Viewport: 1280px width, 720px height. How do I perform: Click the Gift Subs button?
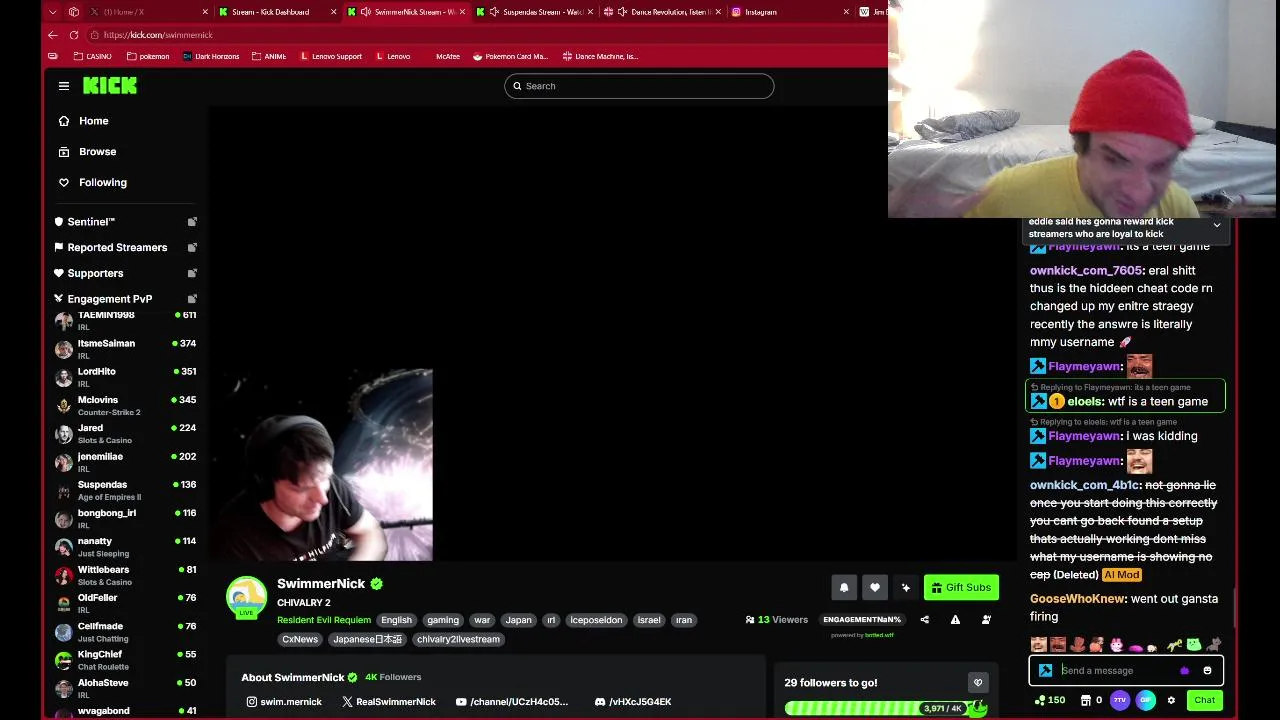point(961,588)
